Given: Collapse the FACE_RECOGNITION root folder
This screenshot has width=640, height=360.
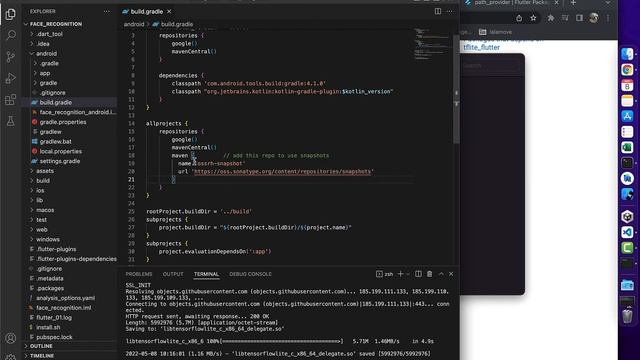Looking at the screenshot, I should (x=56, y=24).
